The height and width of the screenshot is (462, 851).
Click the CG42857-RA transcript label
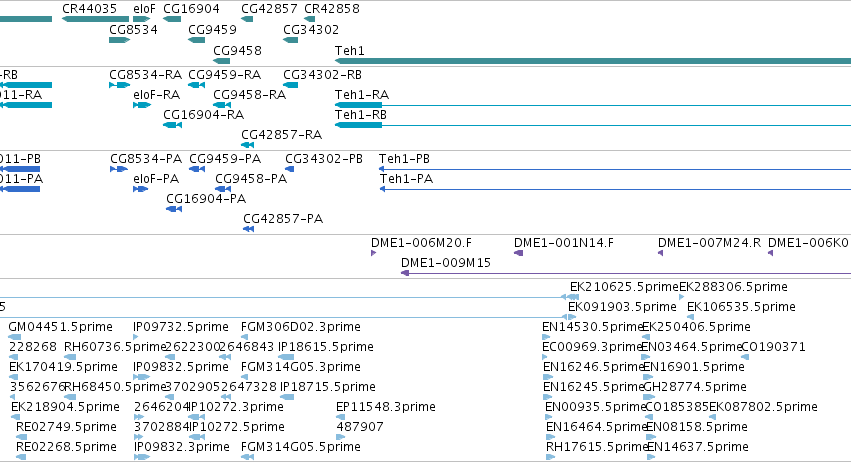[282, 135]
